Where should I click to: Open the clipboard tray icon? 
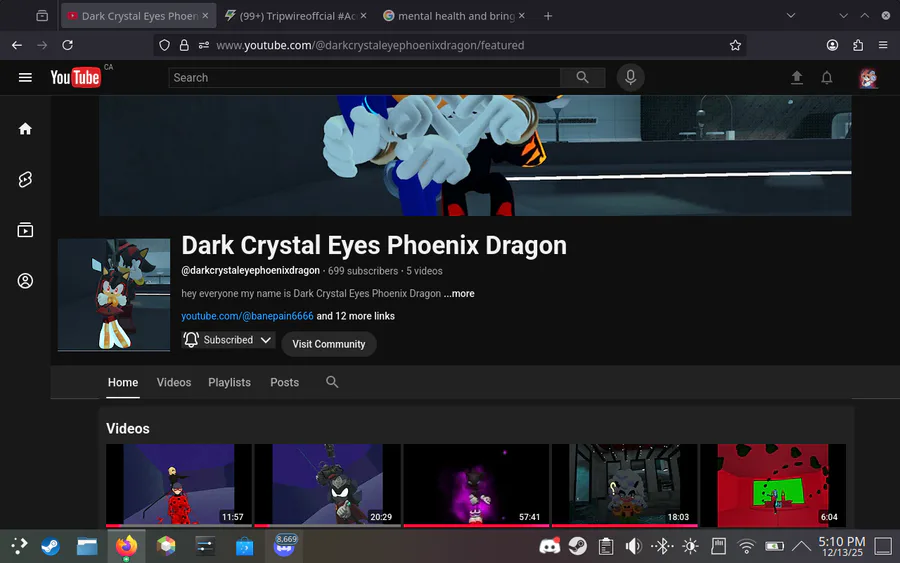[606, 546]
